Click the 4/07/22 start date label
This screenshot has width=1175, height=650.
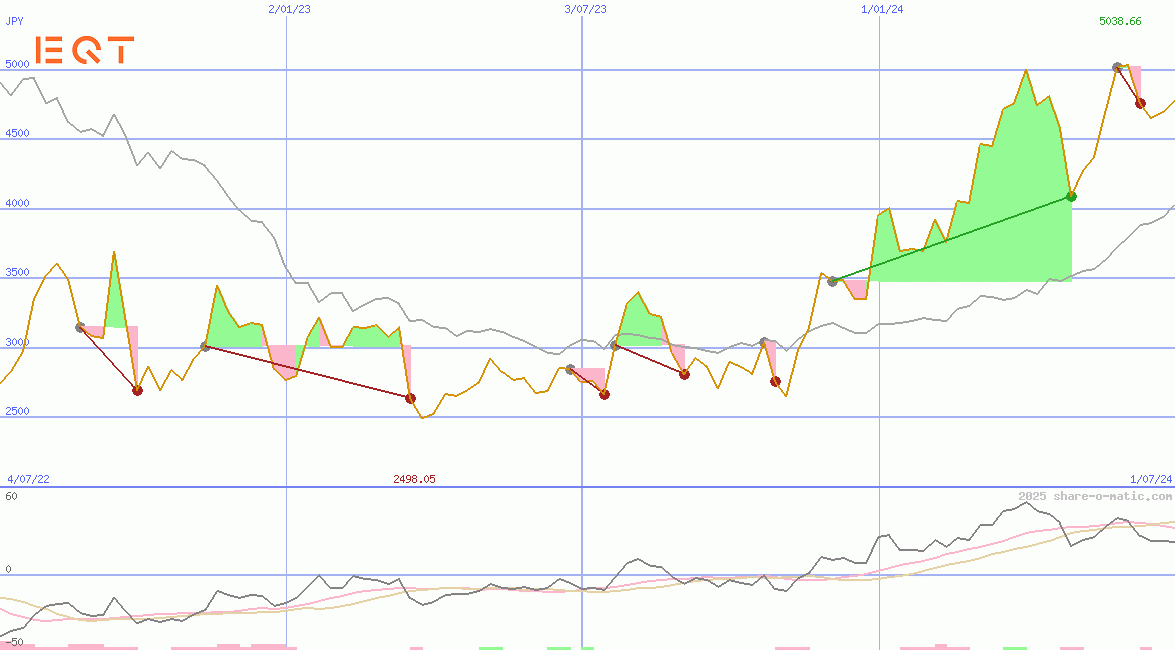pyautogui.click(x=28, y=479)
